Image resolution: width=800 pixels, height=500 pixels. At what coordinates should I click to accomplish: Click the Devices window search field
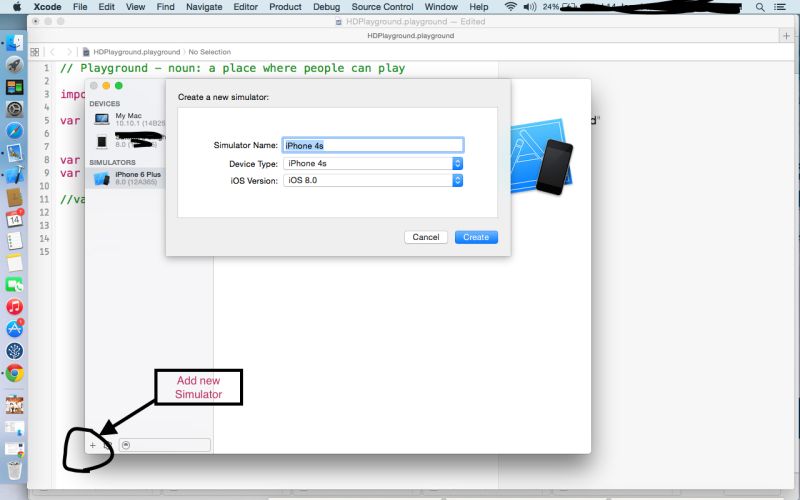click(165, 445)
